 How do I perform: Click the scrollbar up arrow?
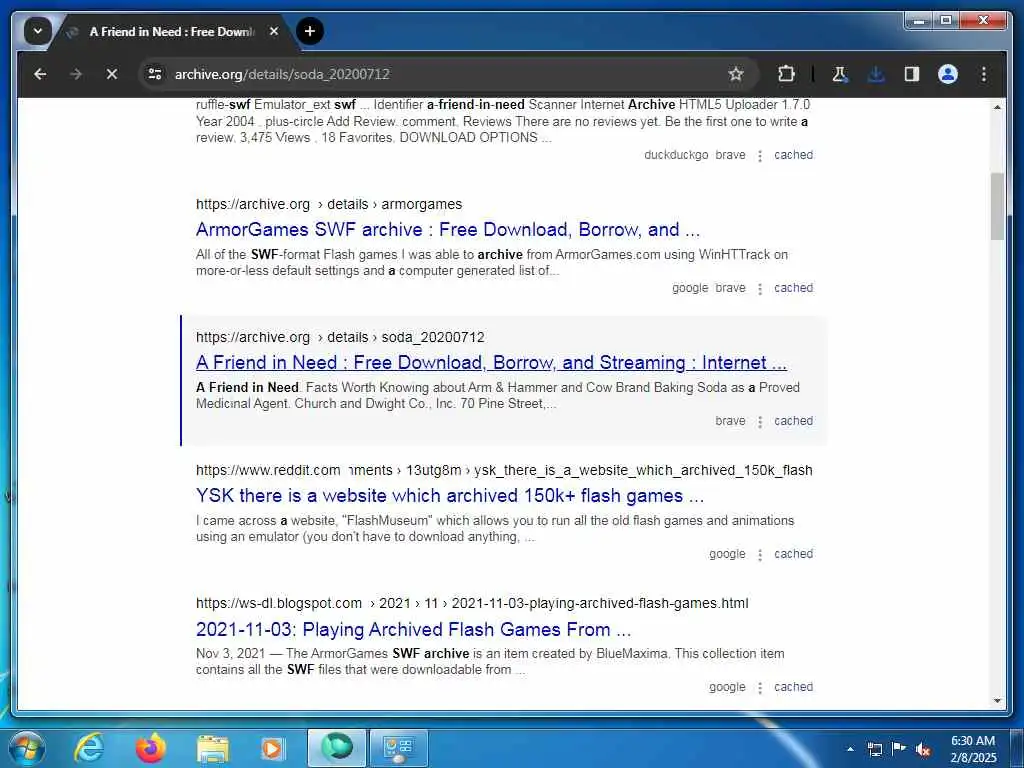click(997, 106)
